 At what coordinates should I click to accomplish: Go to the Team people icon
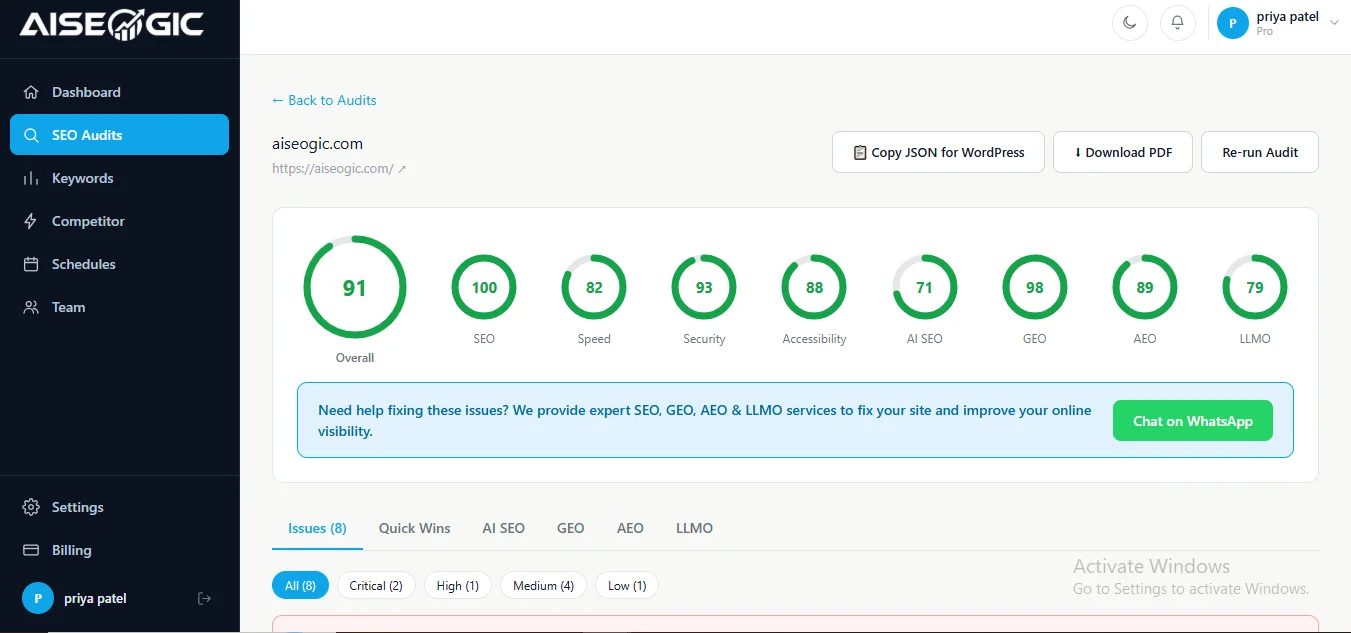[31, 307]
